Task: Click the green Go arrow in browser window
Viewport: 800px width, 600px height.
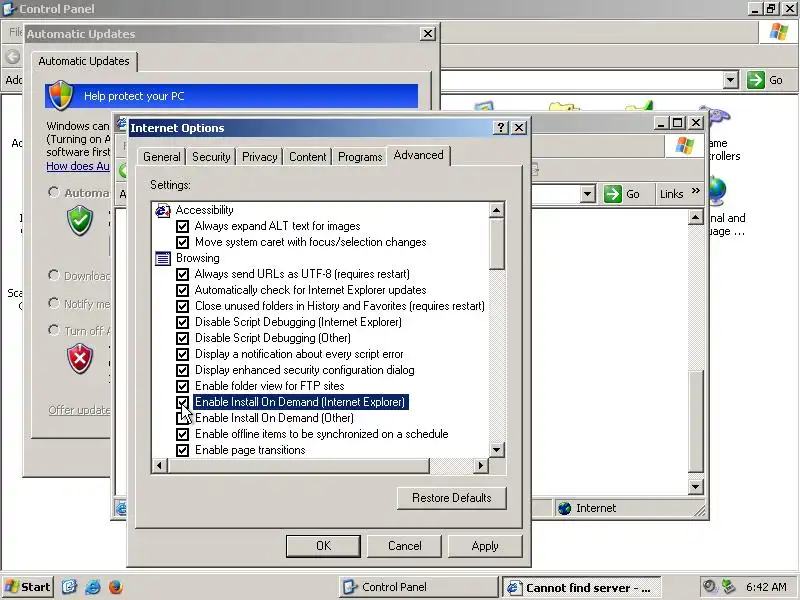Action: 613,194
